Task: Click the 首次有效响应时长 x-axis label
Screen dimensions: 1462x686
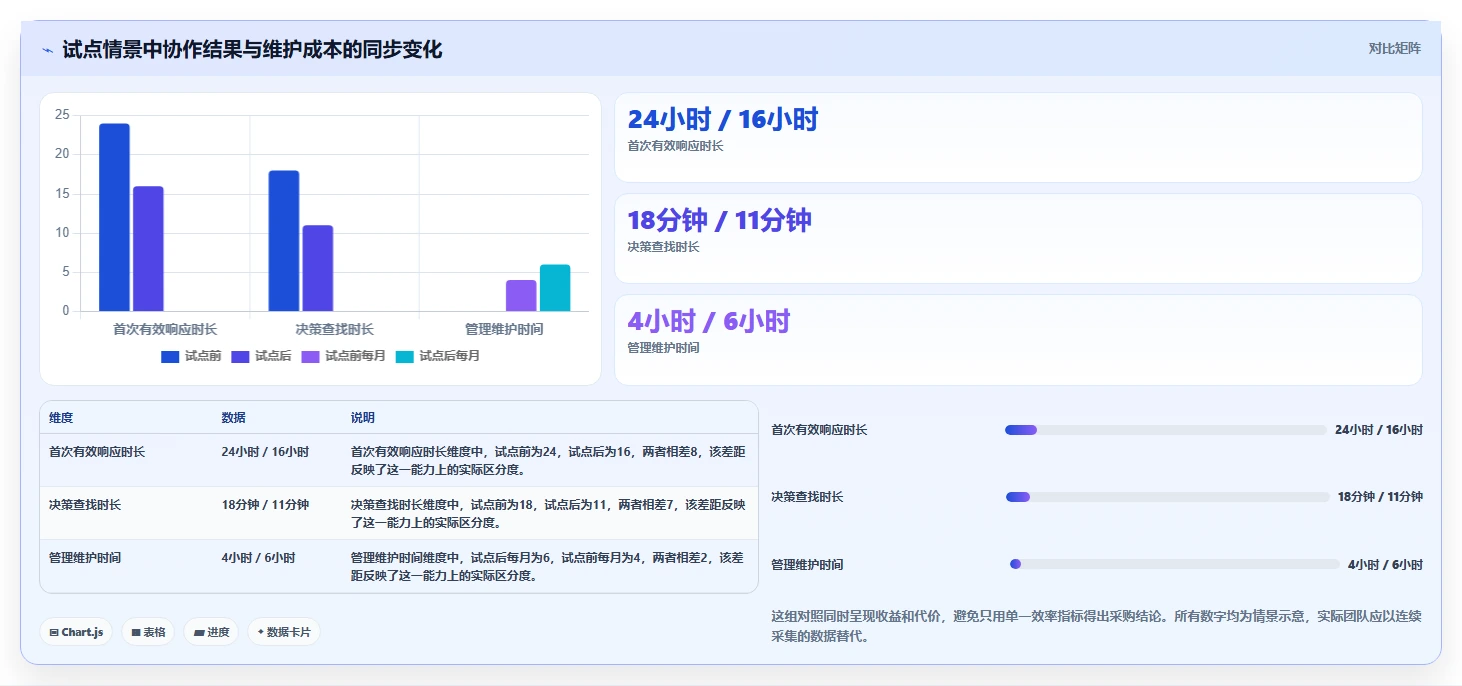Action: click(165, 329)
